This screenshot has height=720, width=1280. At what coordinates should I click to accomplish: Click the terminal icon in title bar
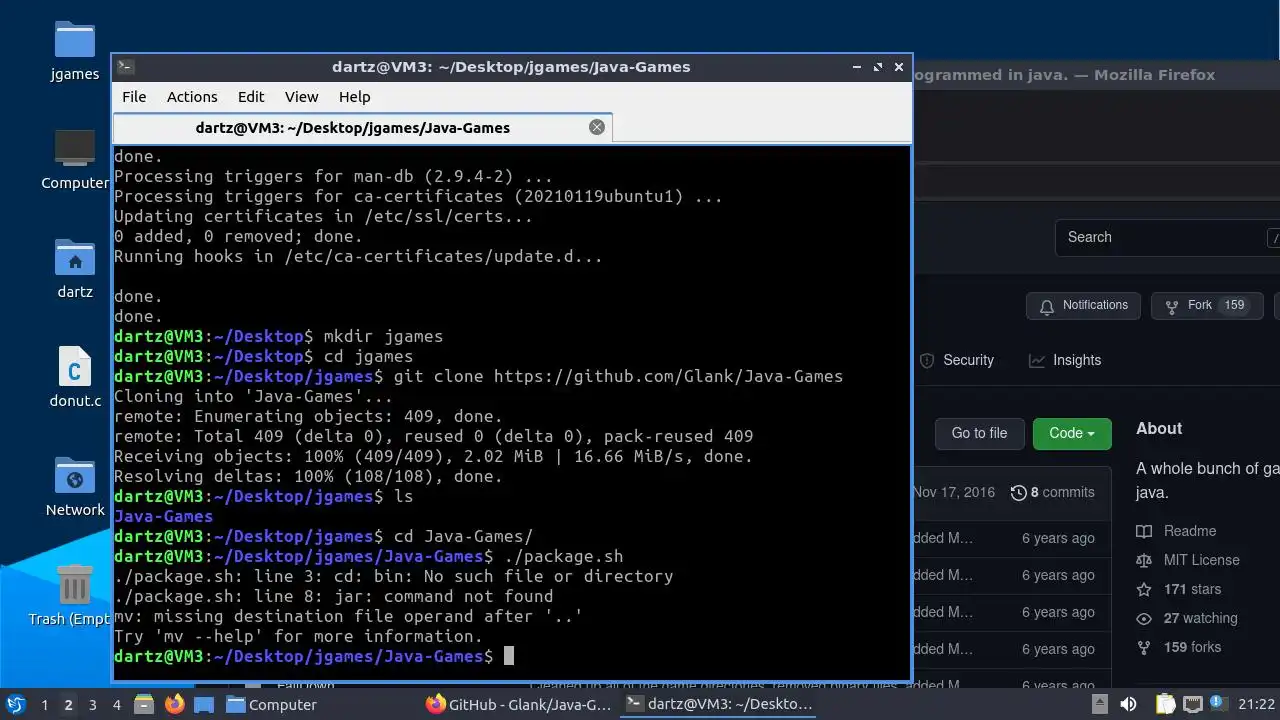coord(125,67)
